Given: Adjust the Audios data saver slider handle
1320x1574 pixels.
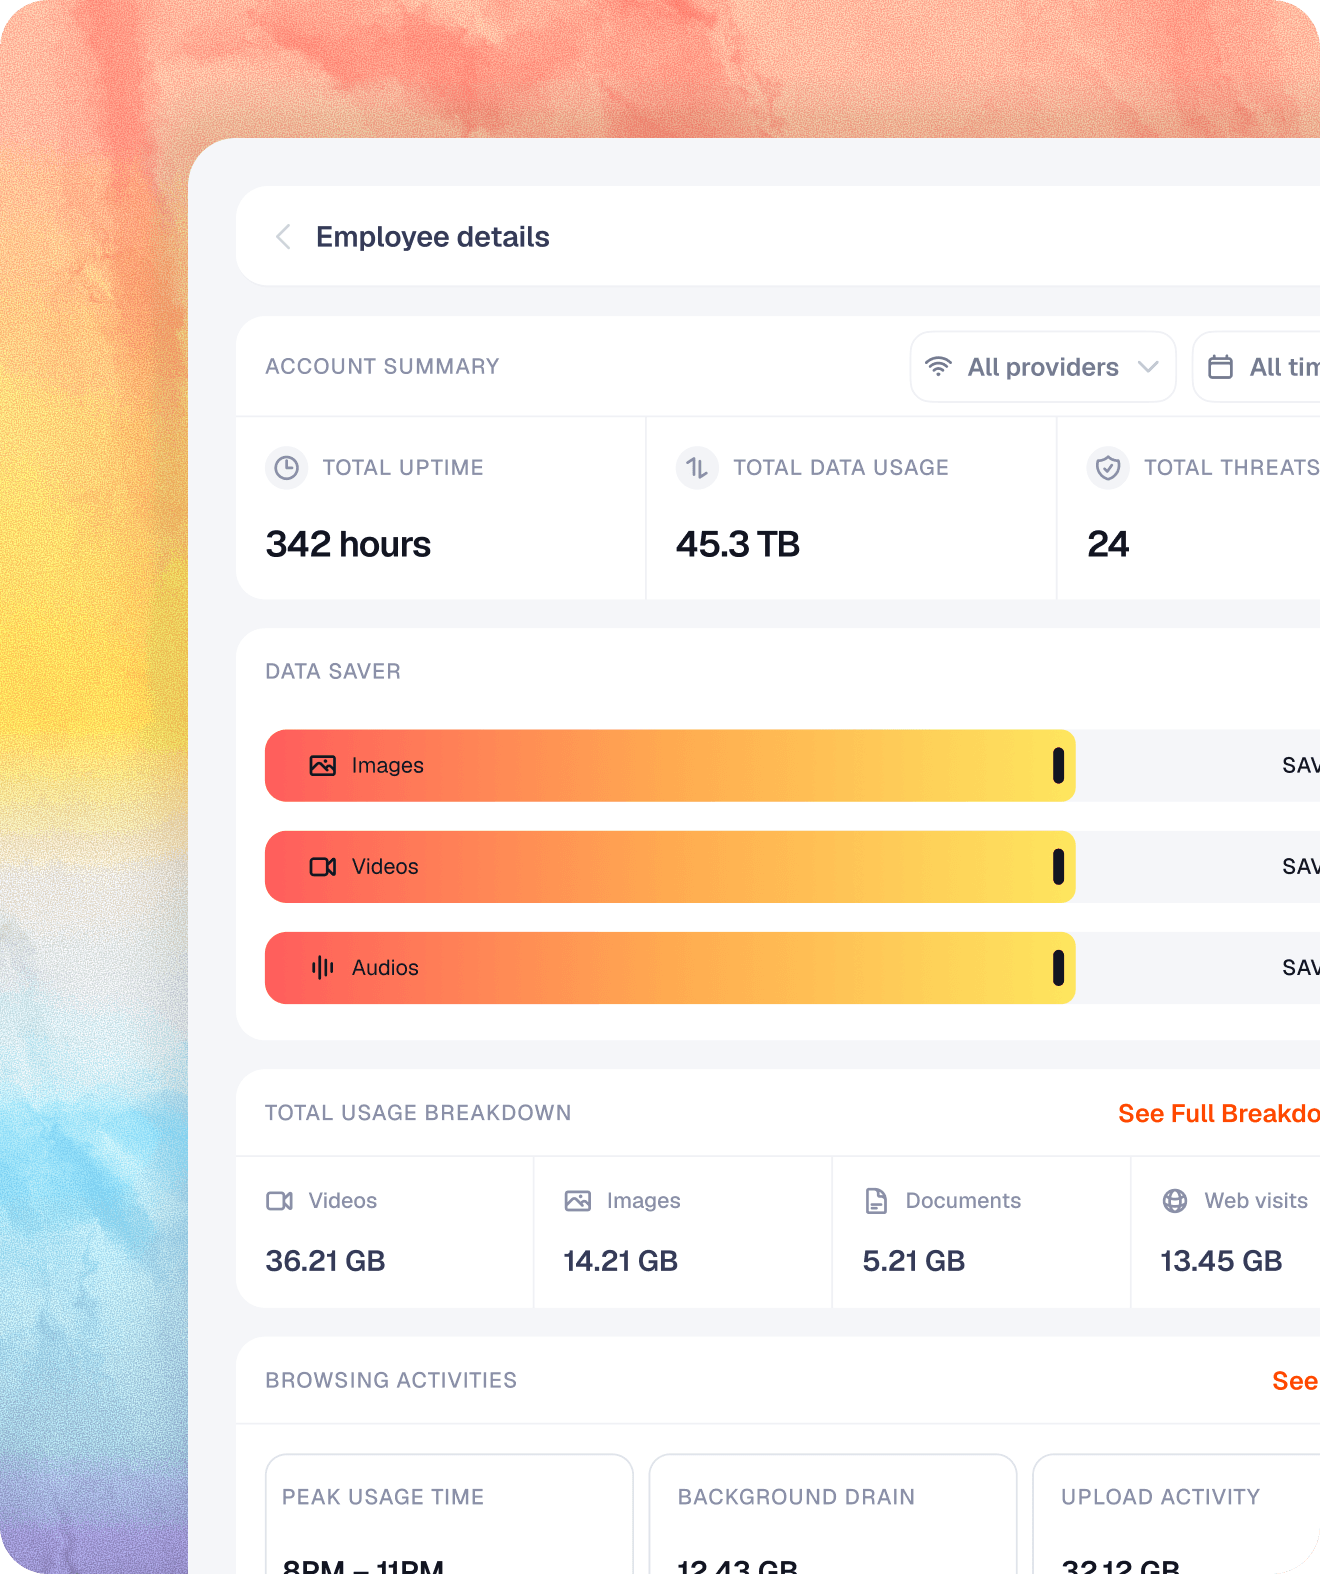Looking at the screenshot, I should tap(1058, 968).
